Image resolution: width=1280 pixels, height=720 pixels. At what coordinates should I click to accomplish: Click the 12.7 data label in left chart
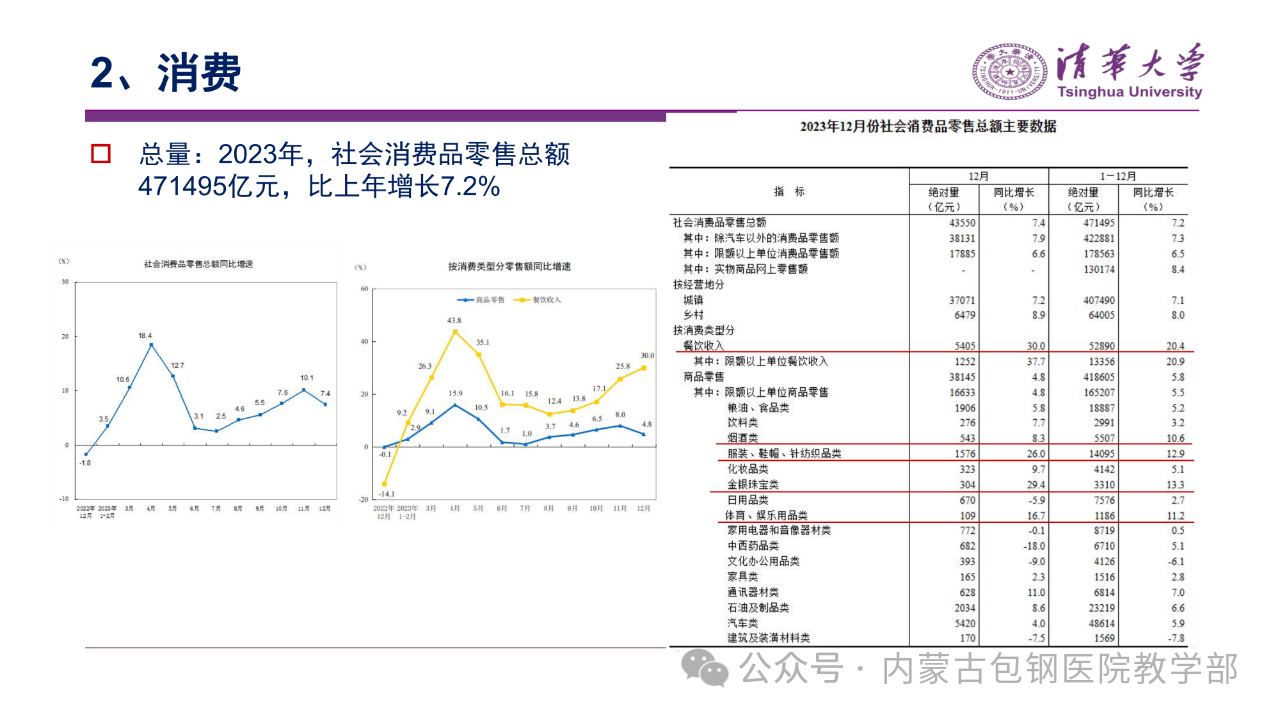(179, 365)
